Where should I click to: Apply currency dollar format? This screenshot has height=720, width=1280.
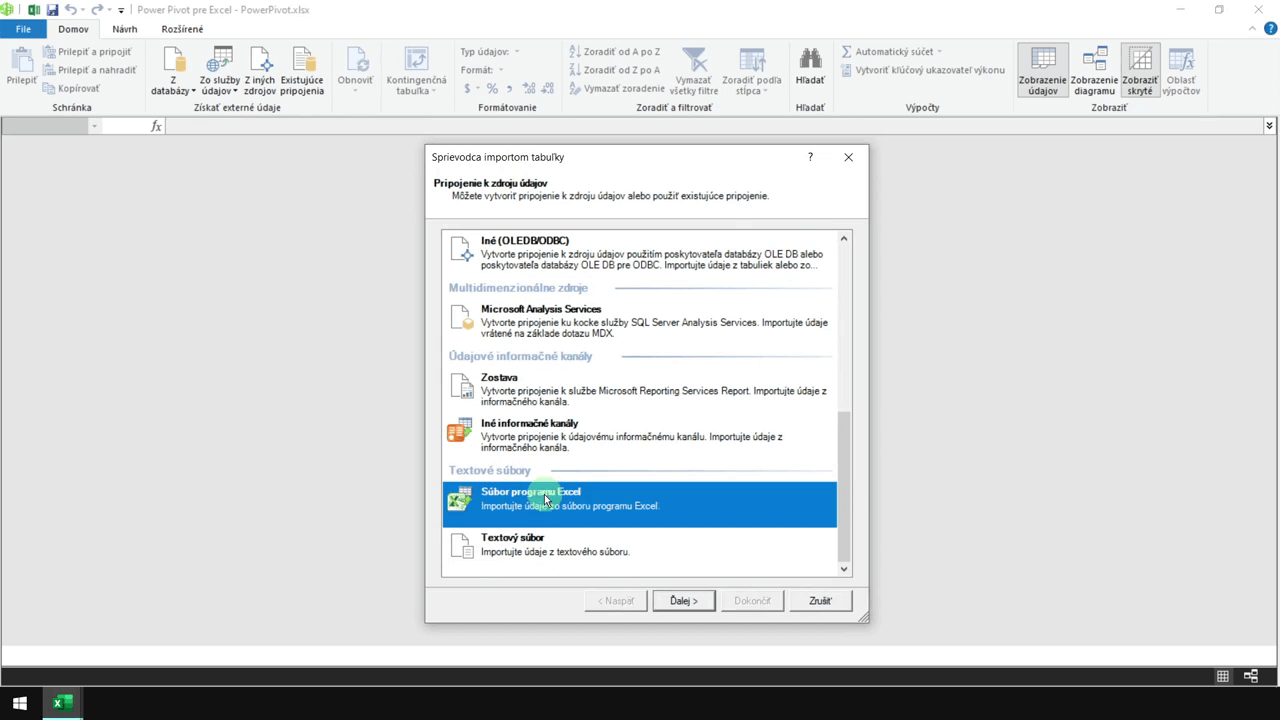click(x=468, y=89)
